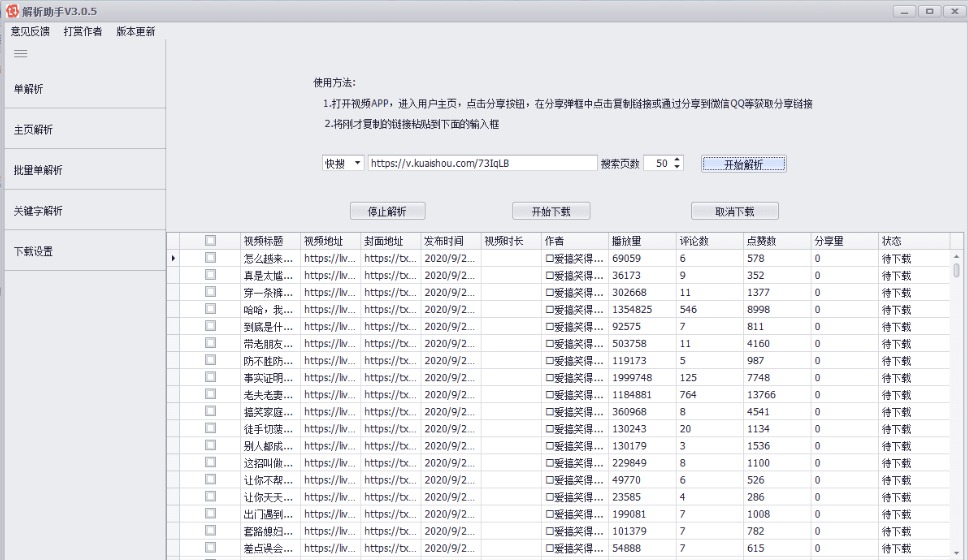Select the likes cell showing 4160
Viewport: 968px width, 560px height.
[777, 343]
